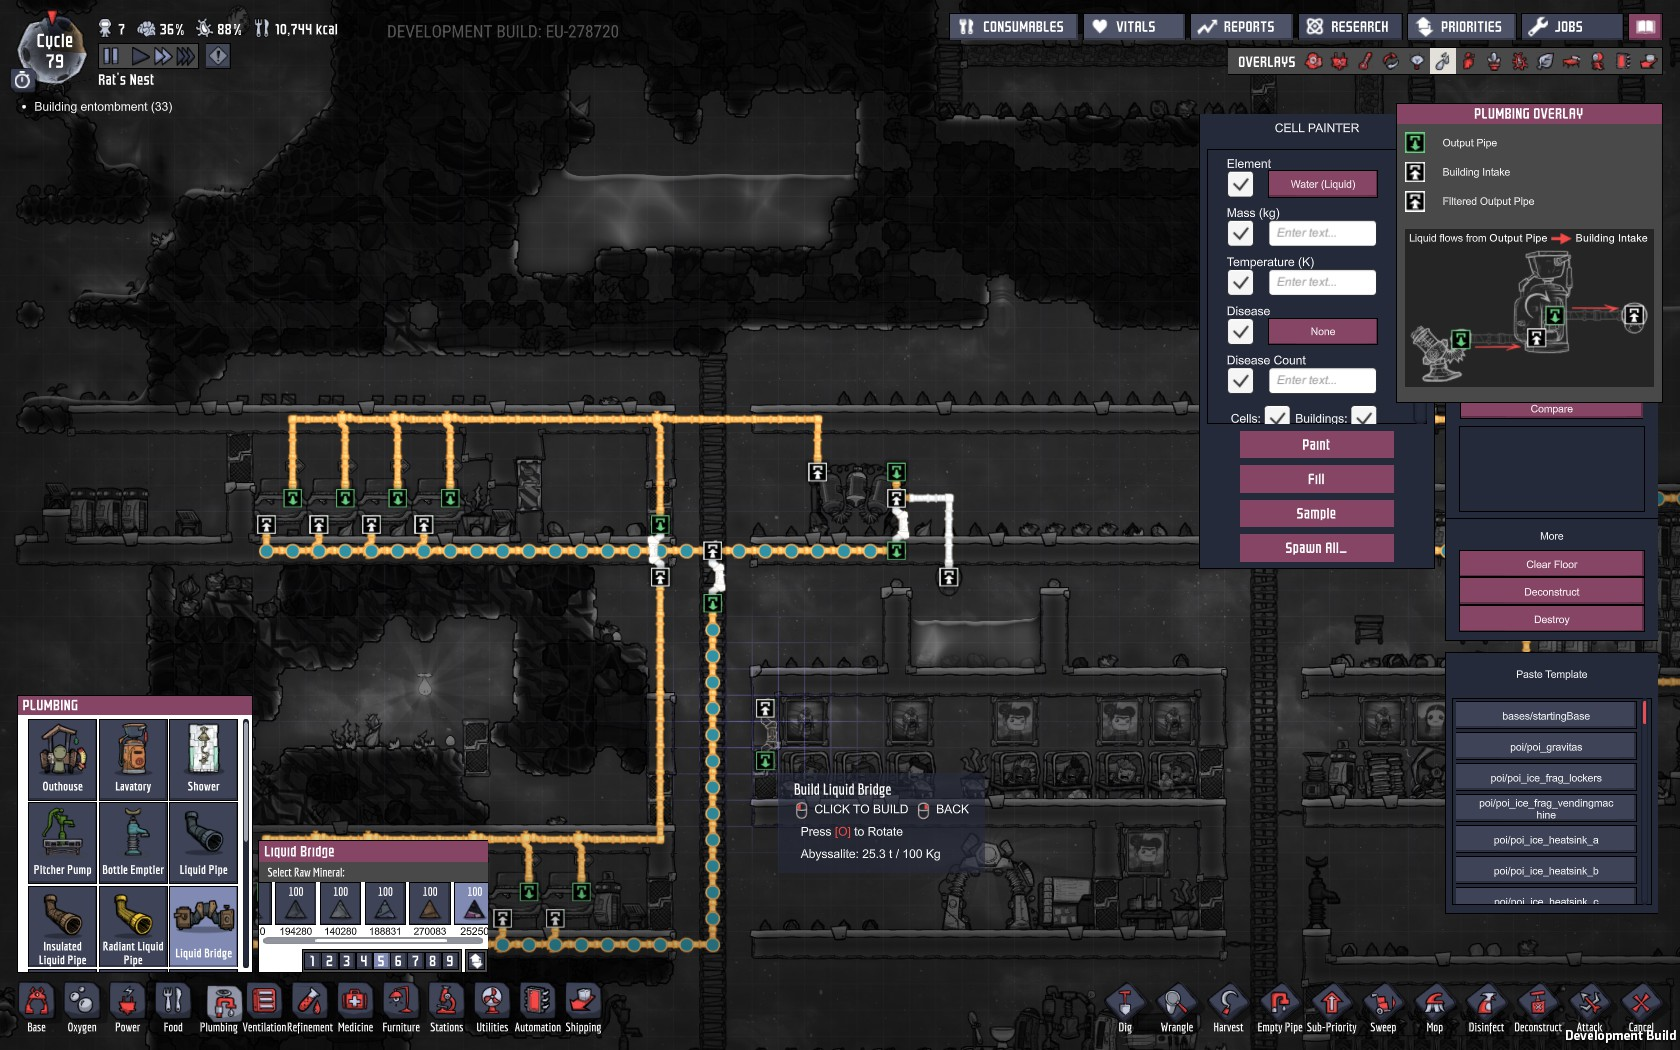1680x1050 pixels.
Task: Click the Sample button
Action: click(1316, 514)
